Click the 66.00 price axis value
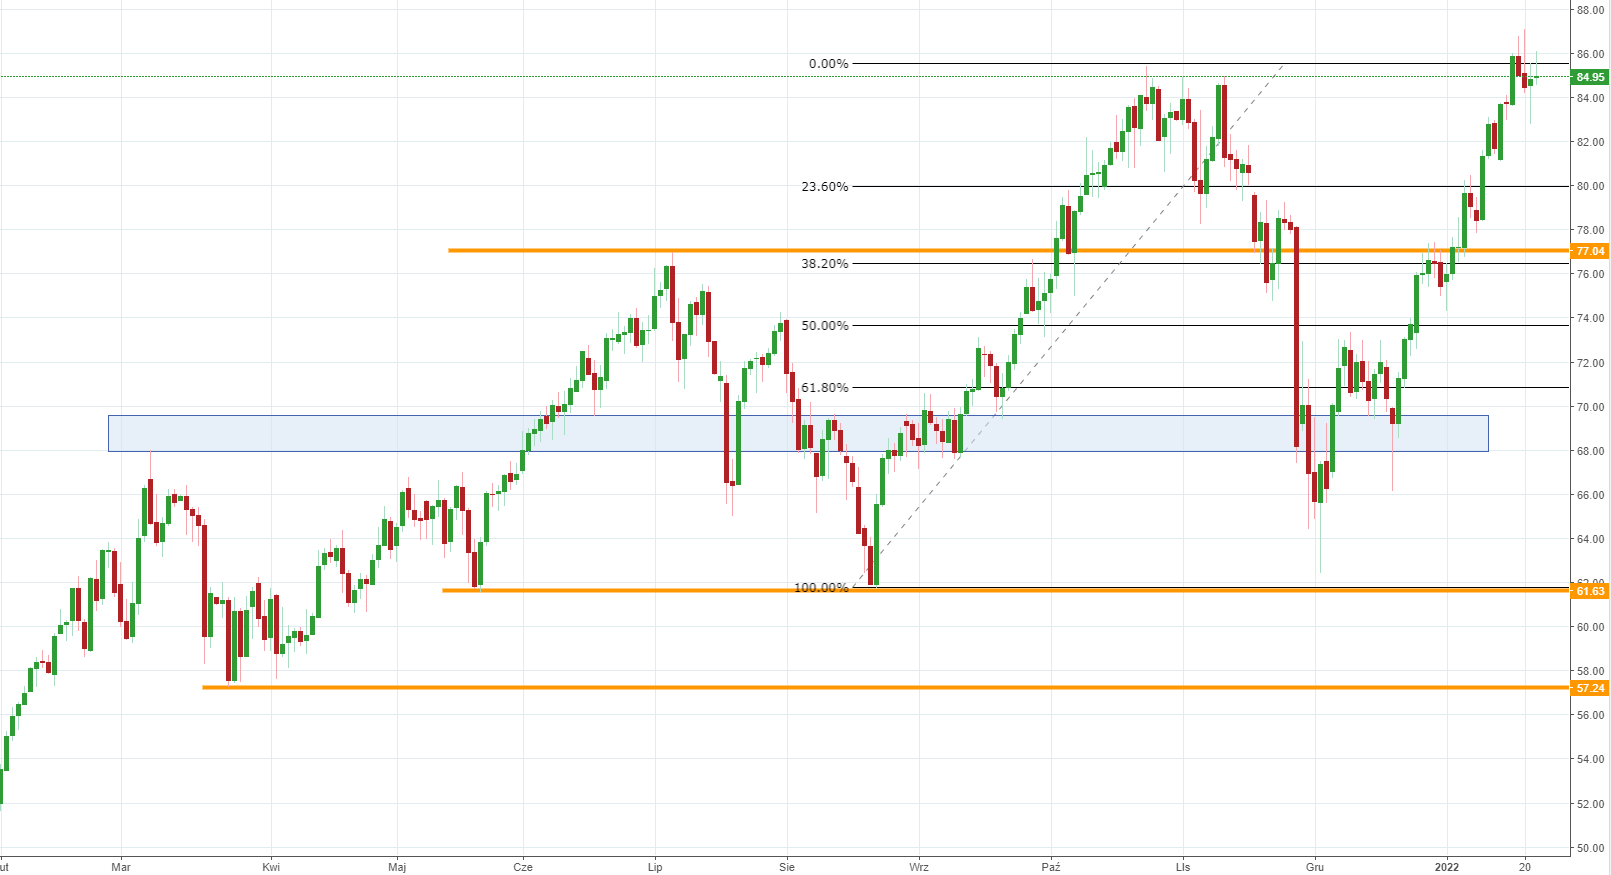The image size is (1611, 875). (x=1590, y=495)
